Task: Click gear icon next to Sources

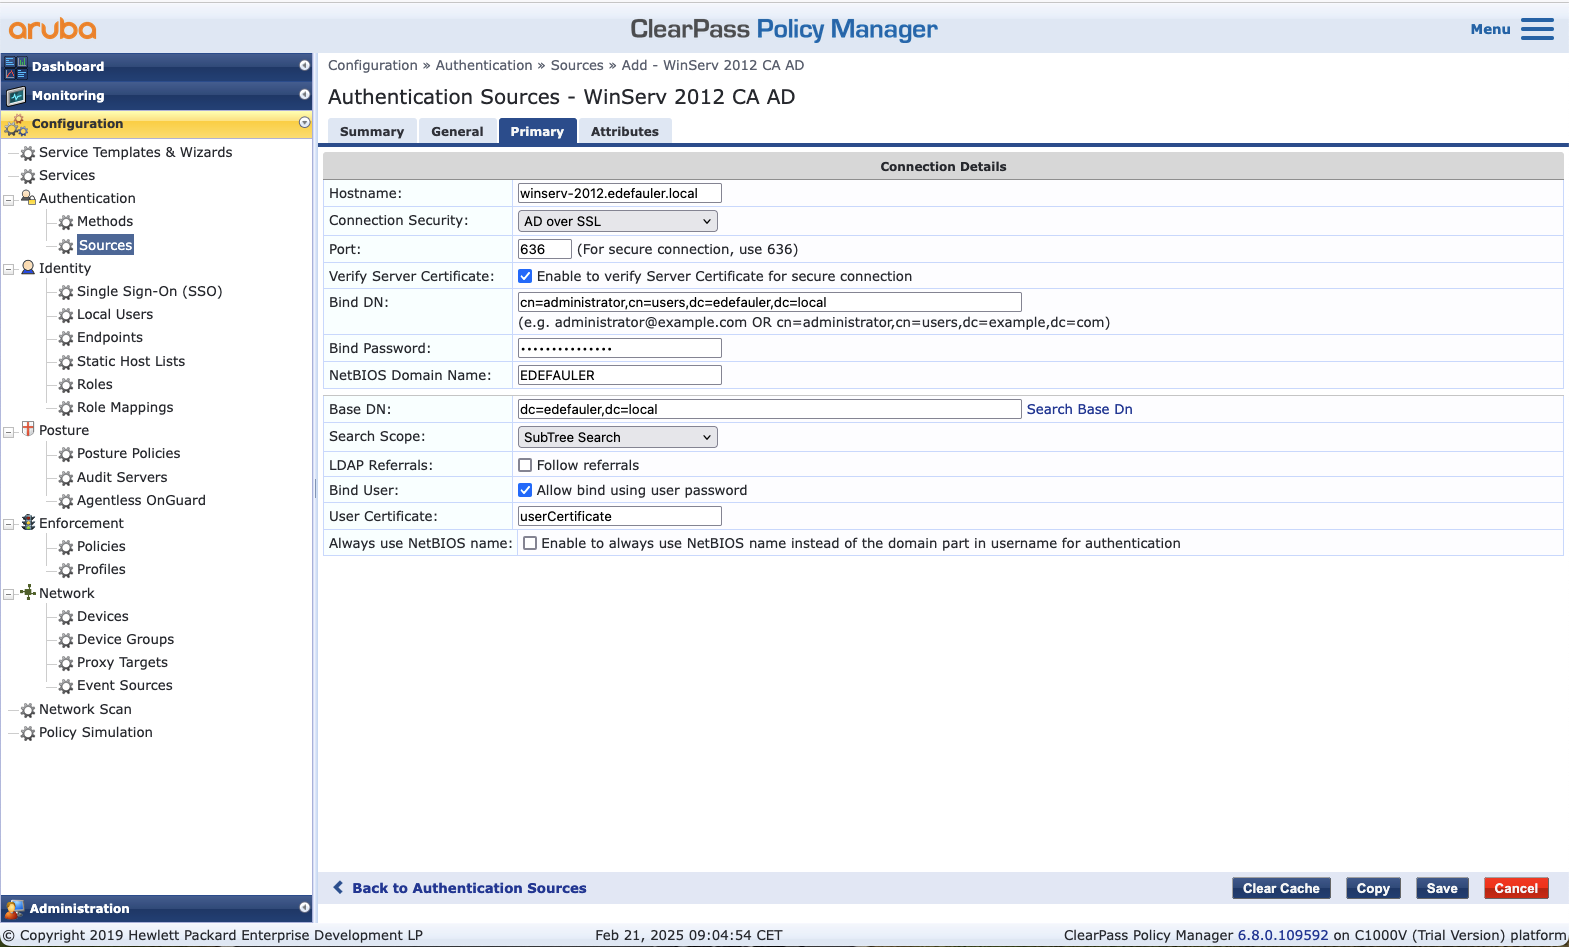Action: pyautogui.click(x=66, y=246)
